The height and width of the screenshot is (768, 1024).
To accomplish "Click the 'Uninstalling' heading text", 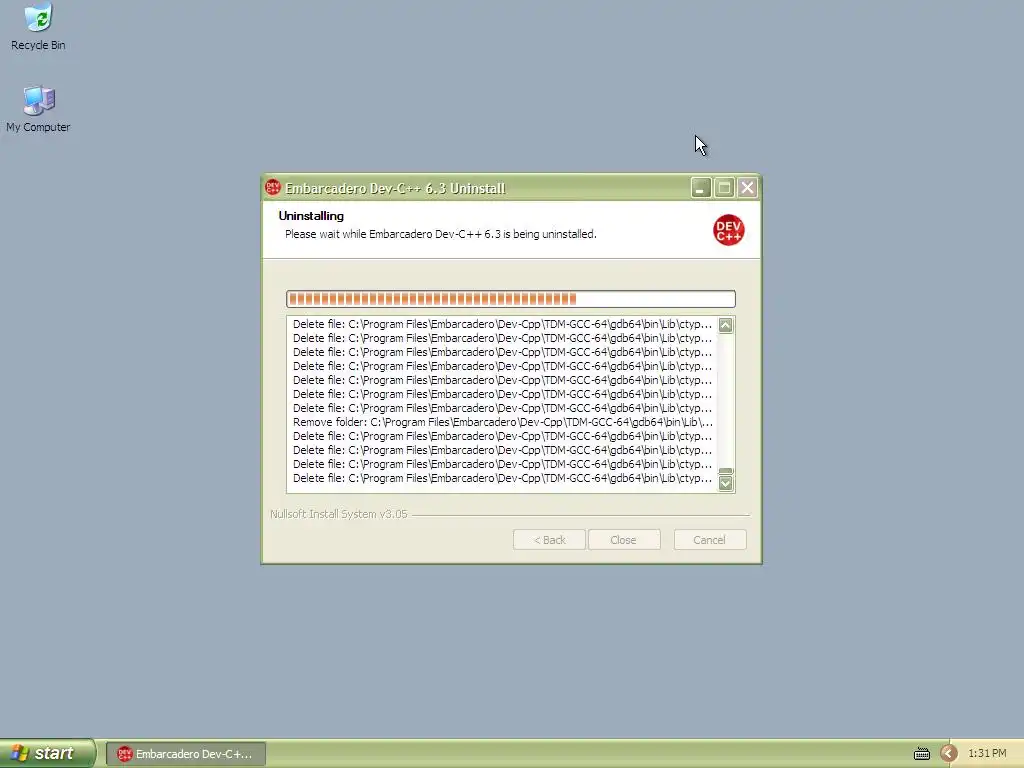I will (x=311, y=216).
